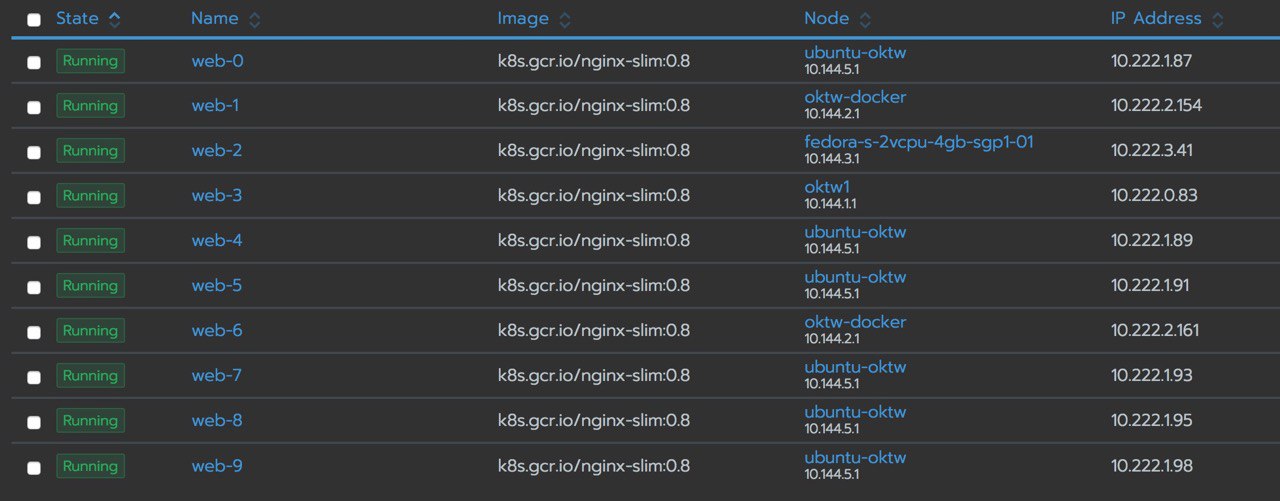Select IP address 10.222.1.91
The height and width of the screenshot is (501, 1280).
[x=1151, y=286]
